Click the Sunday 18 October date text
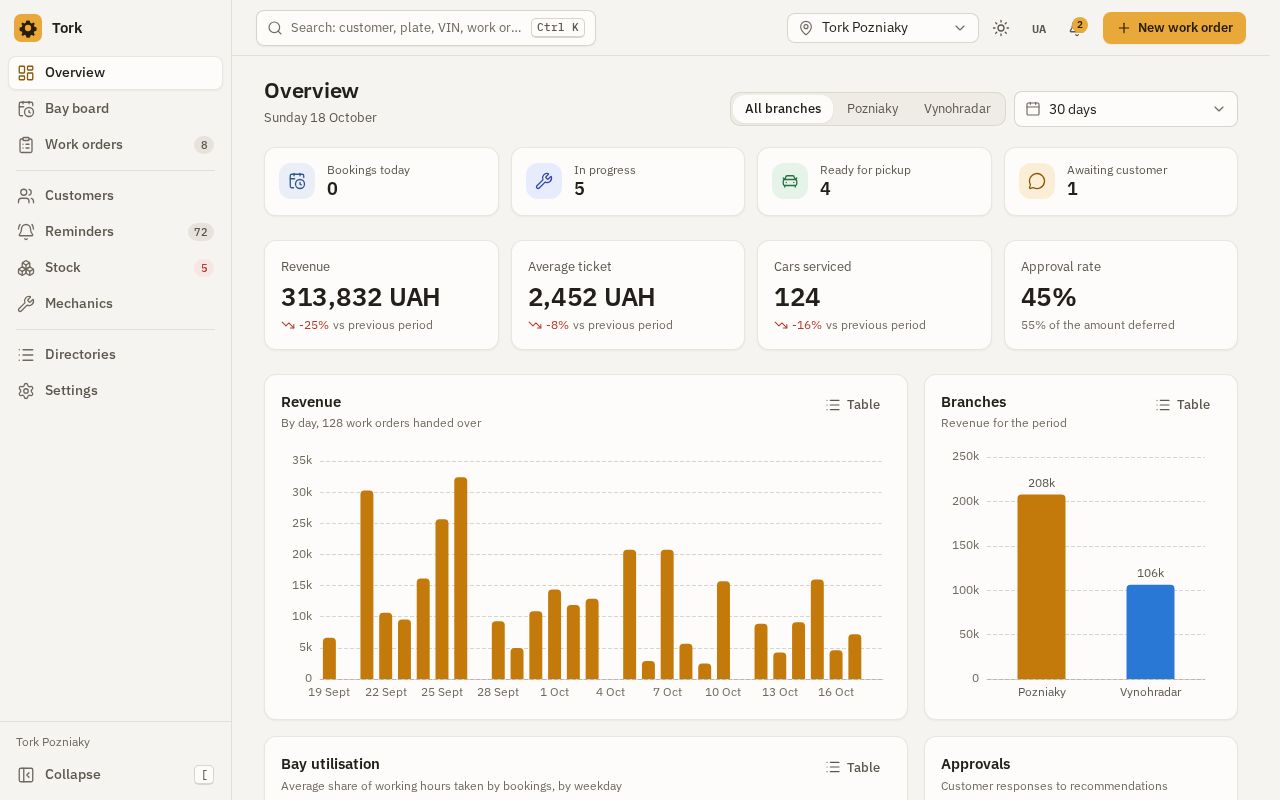Image resolution: width=1280 pixels, height=800 pixels. (x=320, y=118)
